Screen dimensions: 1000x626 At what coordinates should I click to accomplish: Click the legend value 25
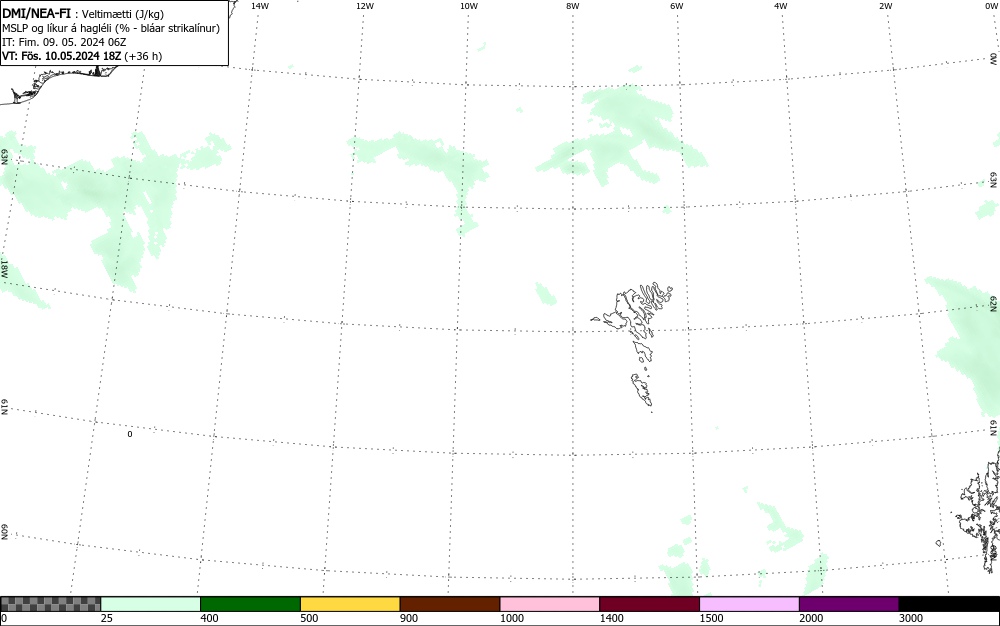tap(107, 618)
